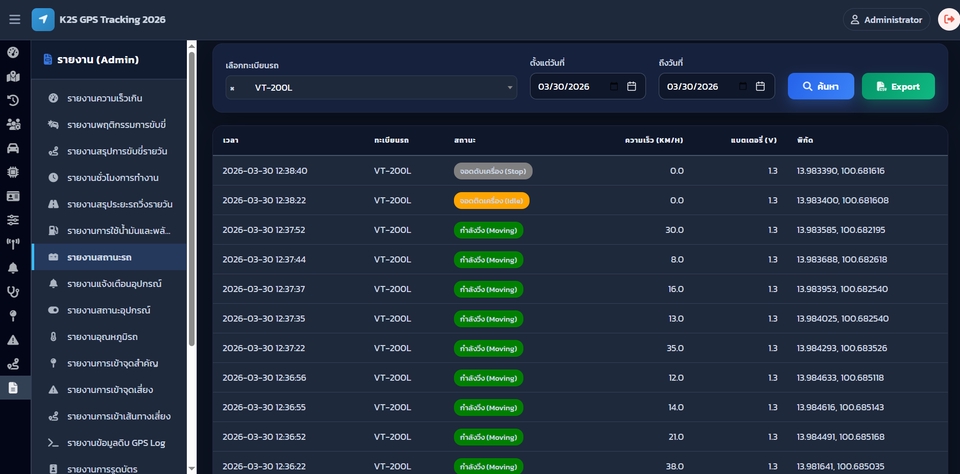The height and width of the screenshot is (474, 960).
Task: Click the green Export button
Action: click(x=898, y=87)
